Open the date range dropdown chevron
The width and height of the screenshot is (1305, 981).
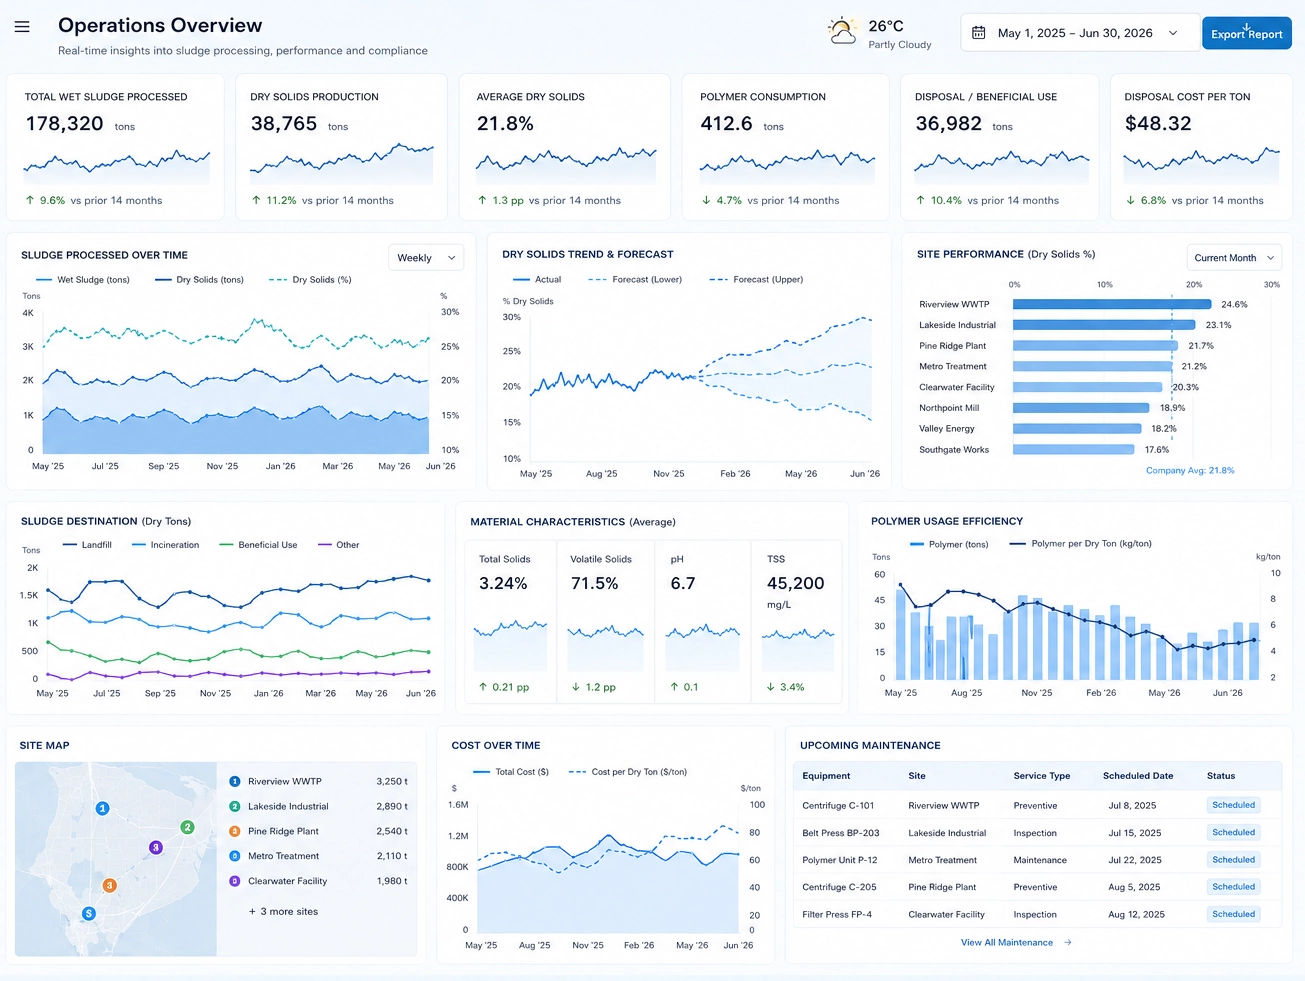(1173, 33)
